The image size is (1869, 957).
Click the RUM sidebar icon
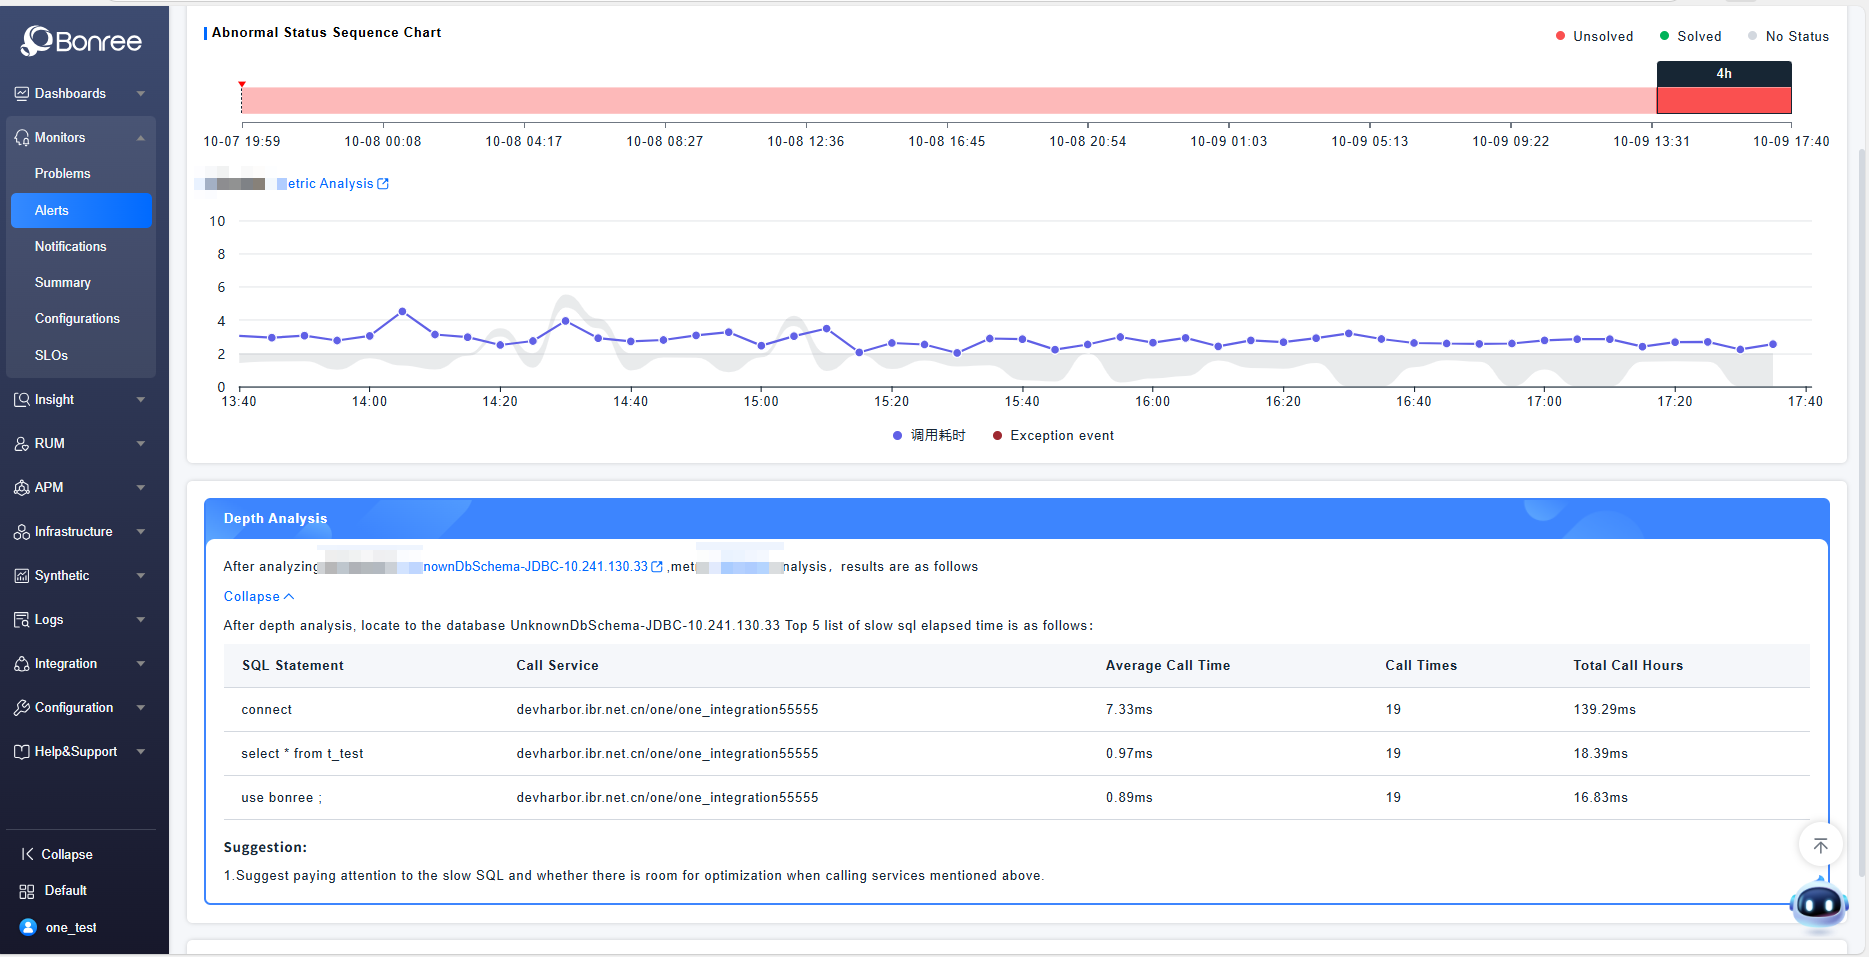(22, 443)
